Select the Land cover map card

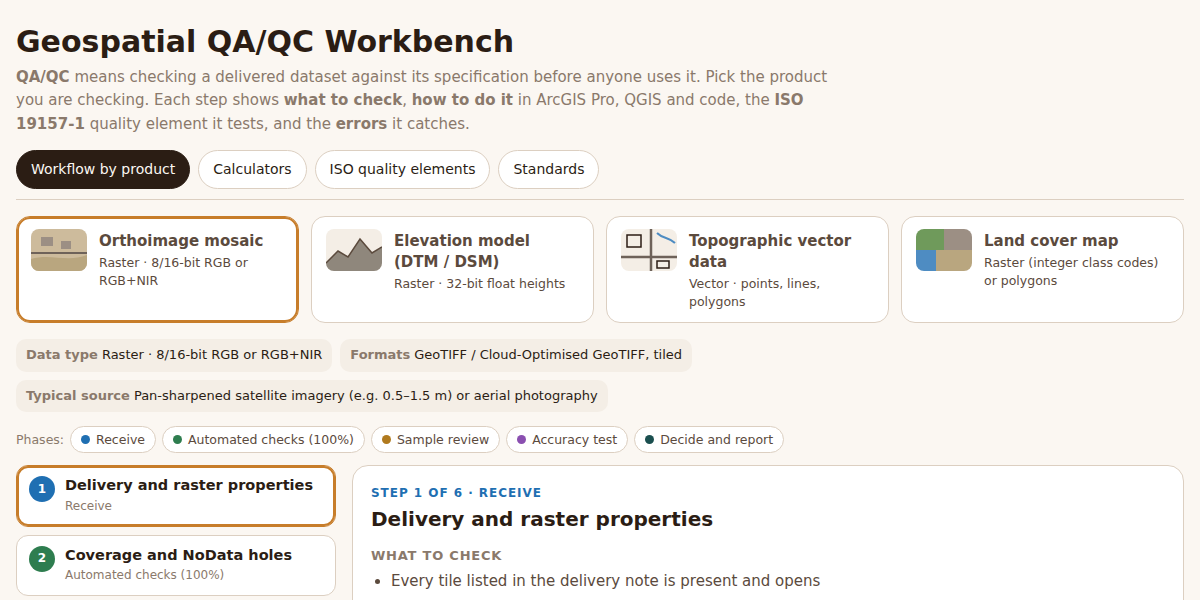[x=1042, y=269]
